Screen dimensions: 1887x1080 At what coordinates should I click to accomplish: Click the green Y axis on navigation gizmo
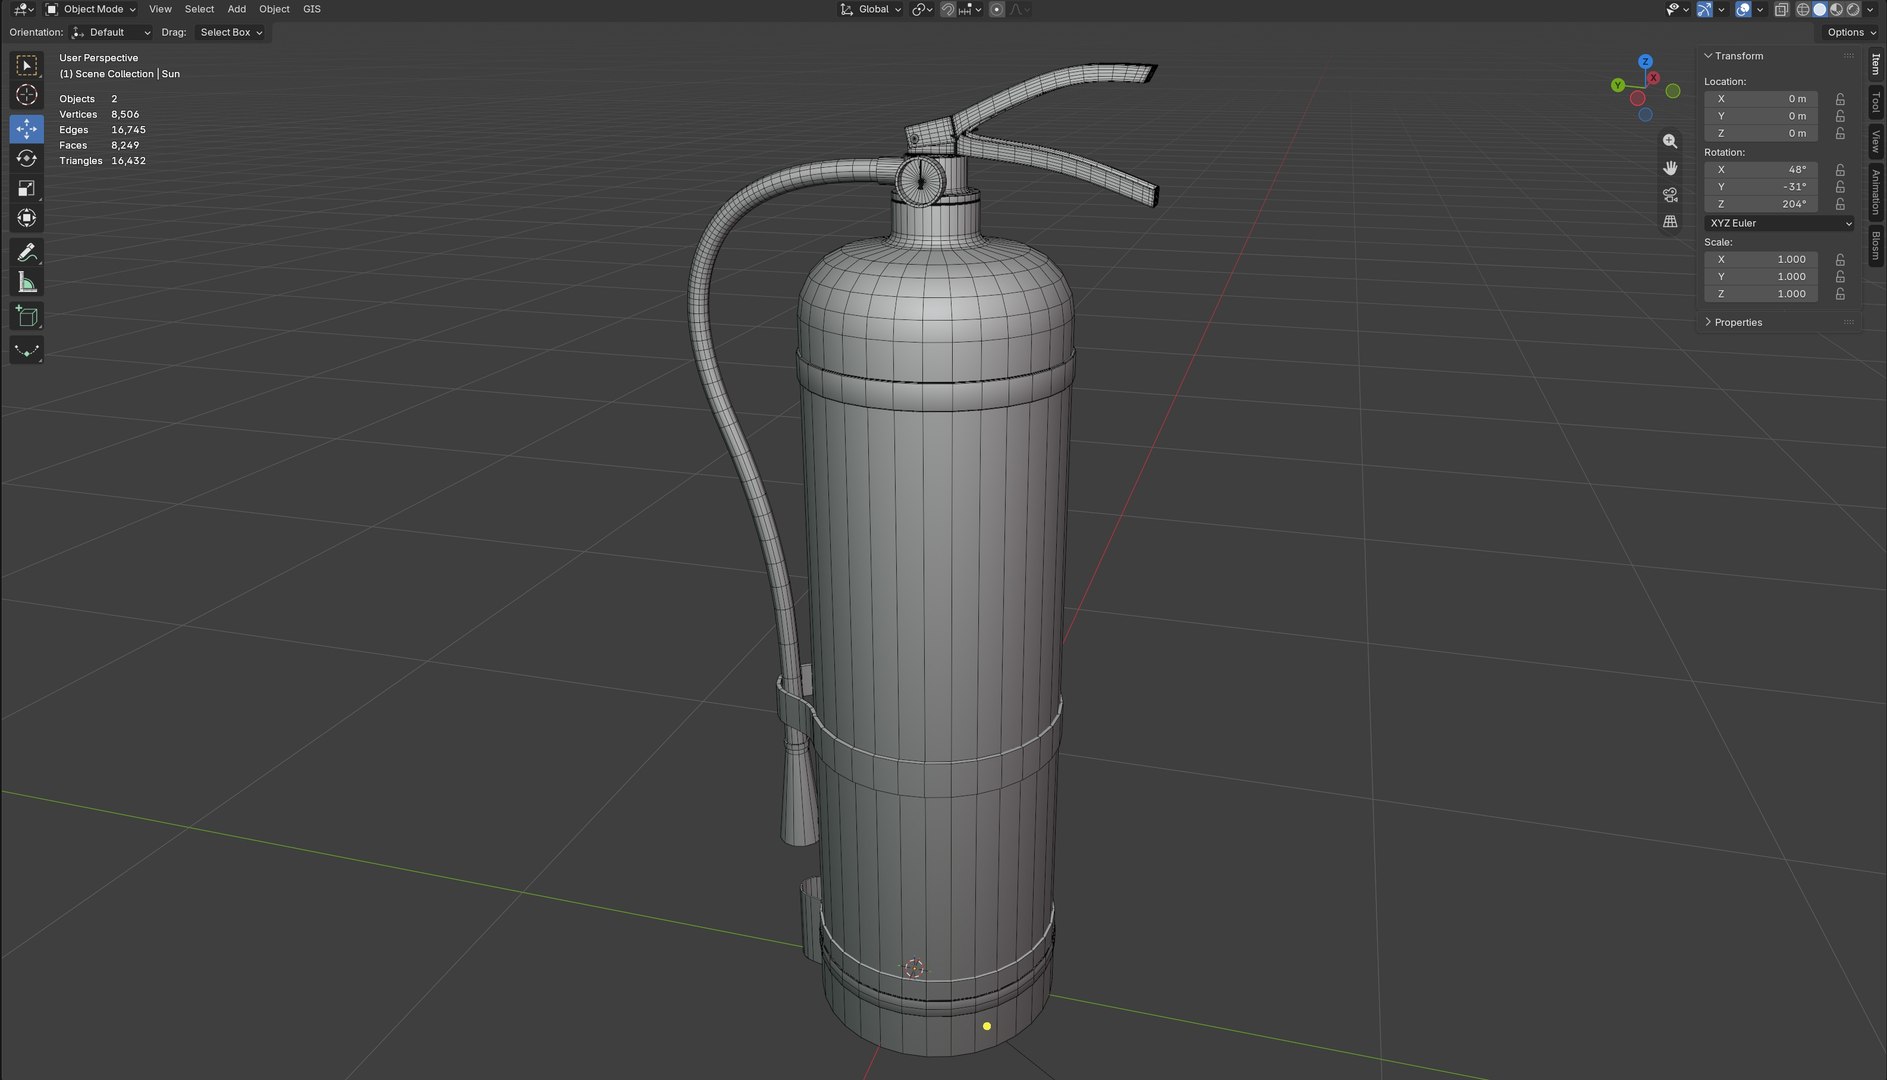pos(1617,85)
